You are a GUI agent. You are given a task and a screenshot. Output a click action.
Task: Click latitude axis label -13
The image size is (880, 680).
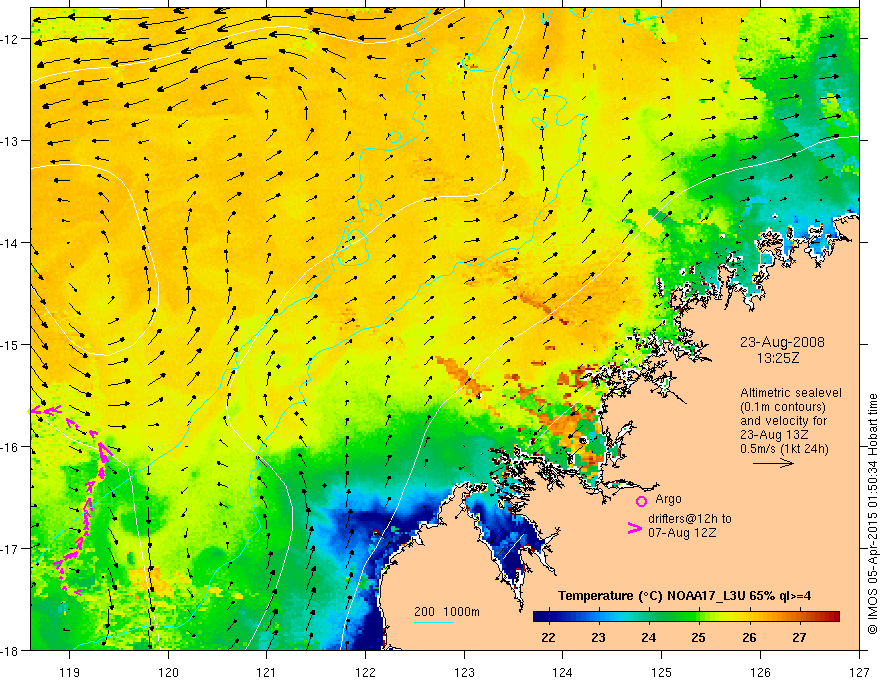pyautogui.click(x=11, y=141)
